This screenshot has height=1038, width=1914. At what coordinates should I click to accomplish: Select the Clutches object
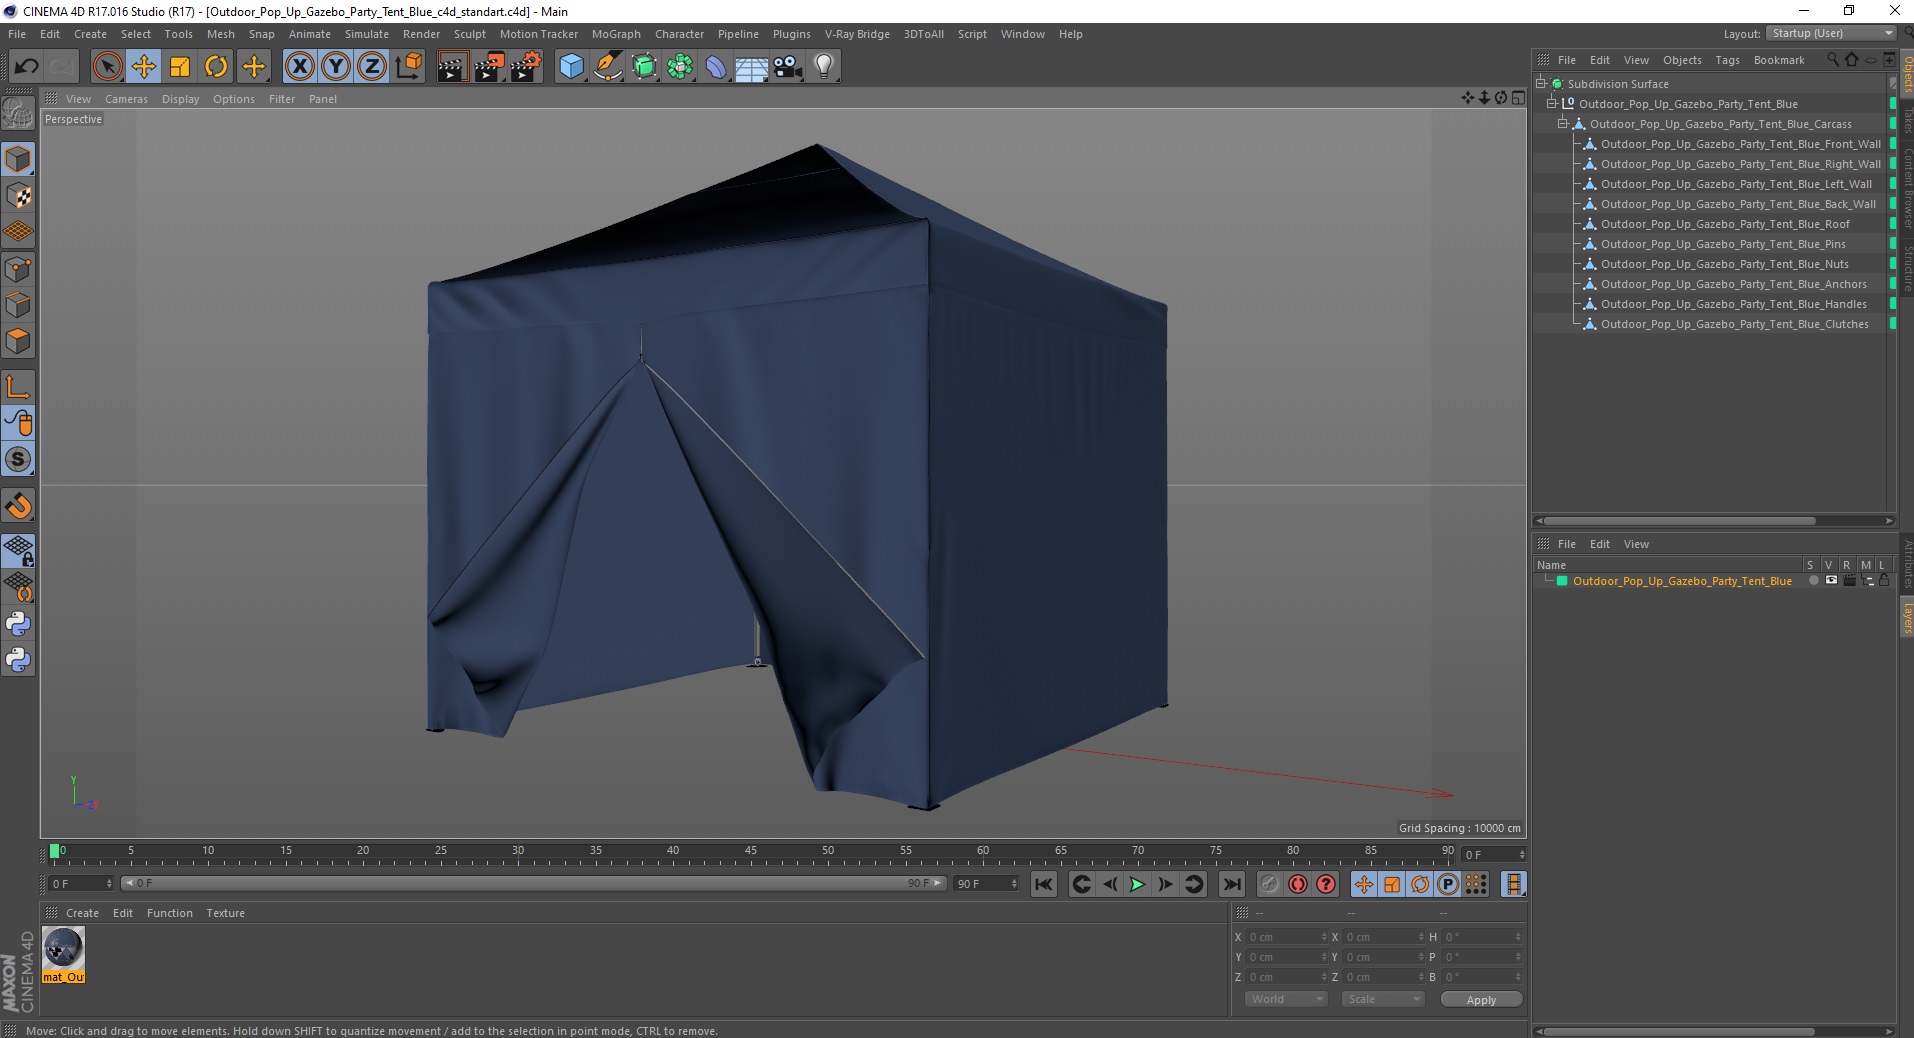click(x=1734, y=324)
